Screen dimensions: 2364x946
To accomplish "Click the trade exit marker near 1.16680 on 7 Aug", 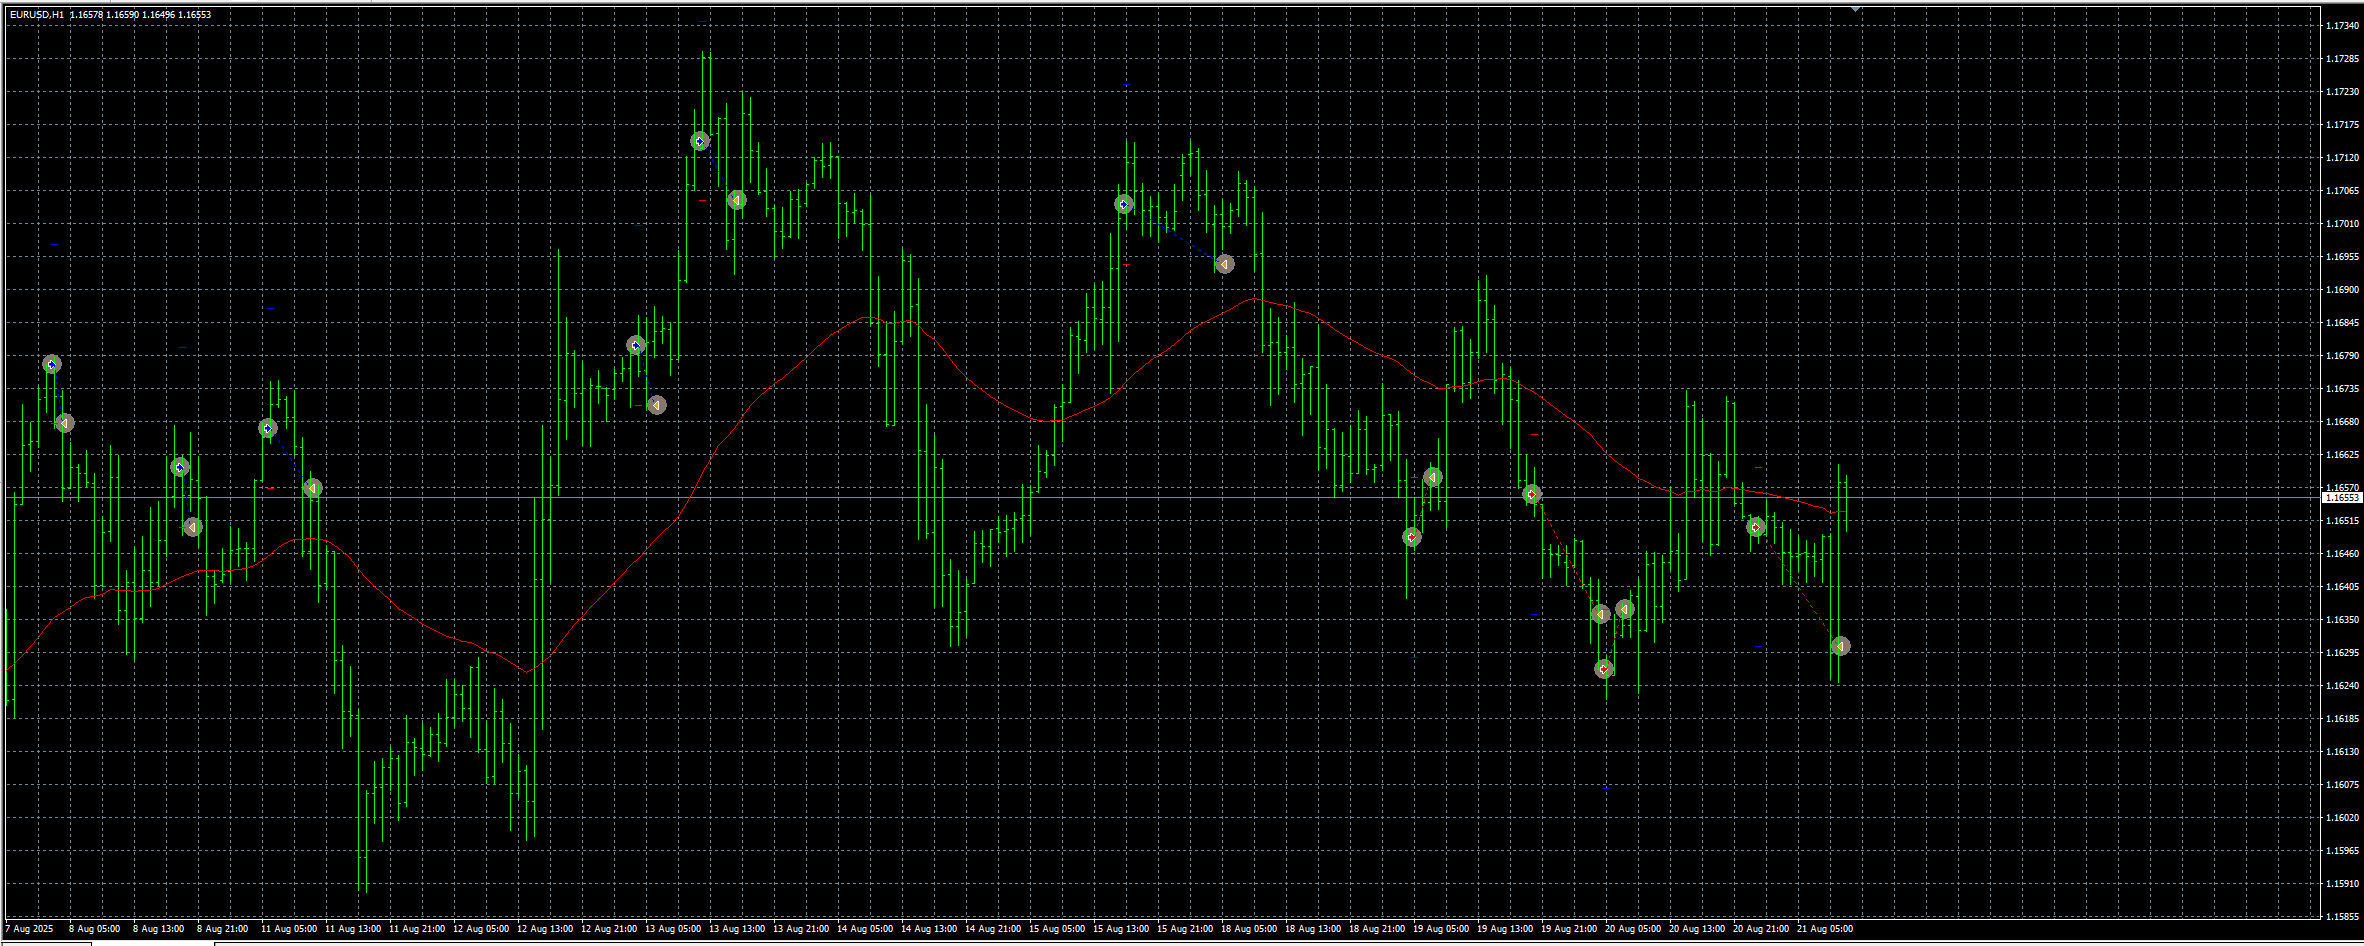I will click(64, 423).
